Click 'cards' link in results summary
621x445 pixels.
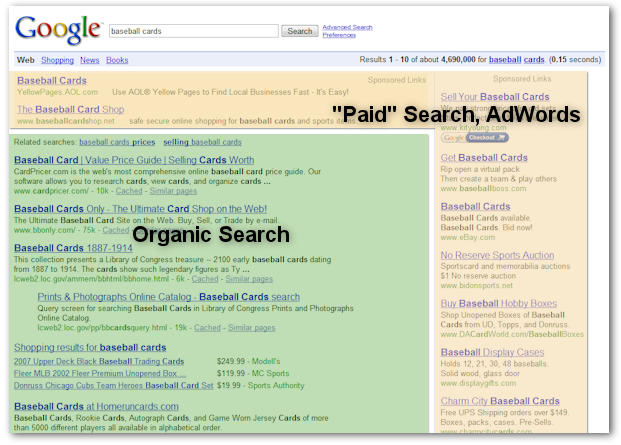534,59
